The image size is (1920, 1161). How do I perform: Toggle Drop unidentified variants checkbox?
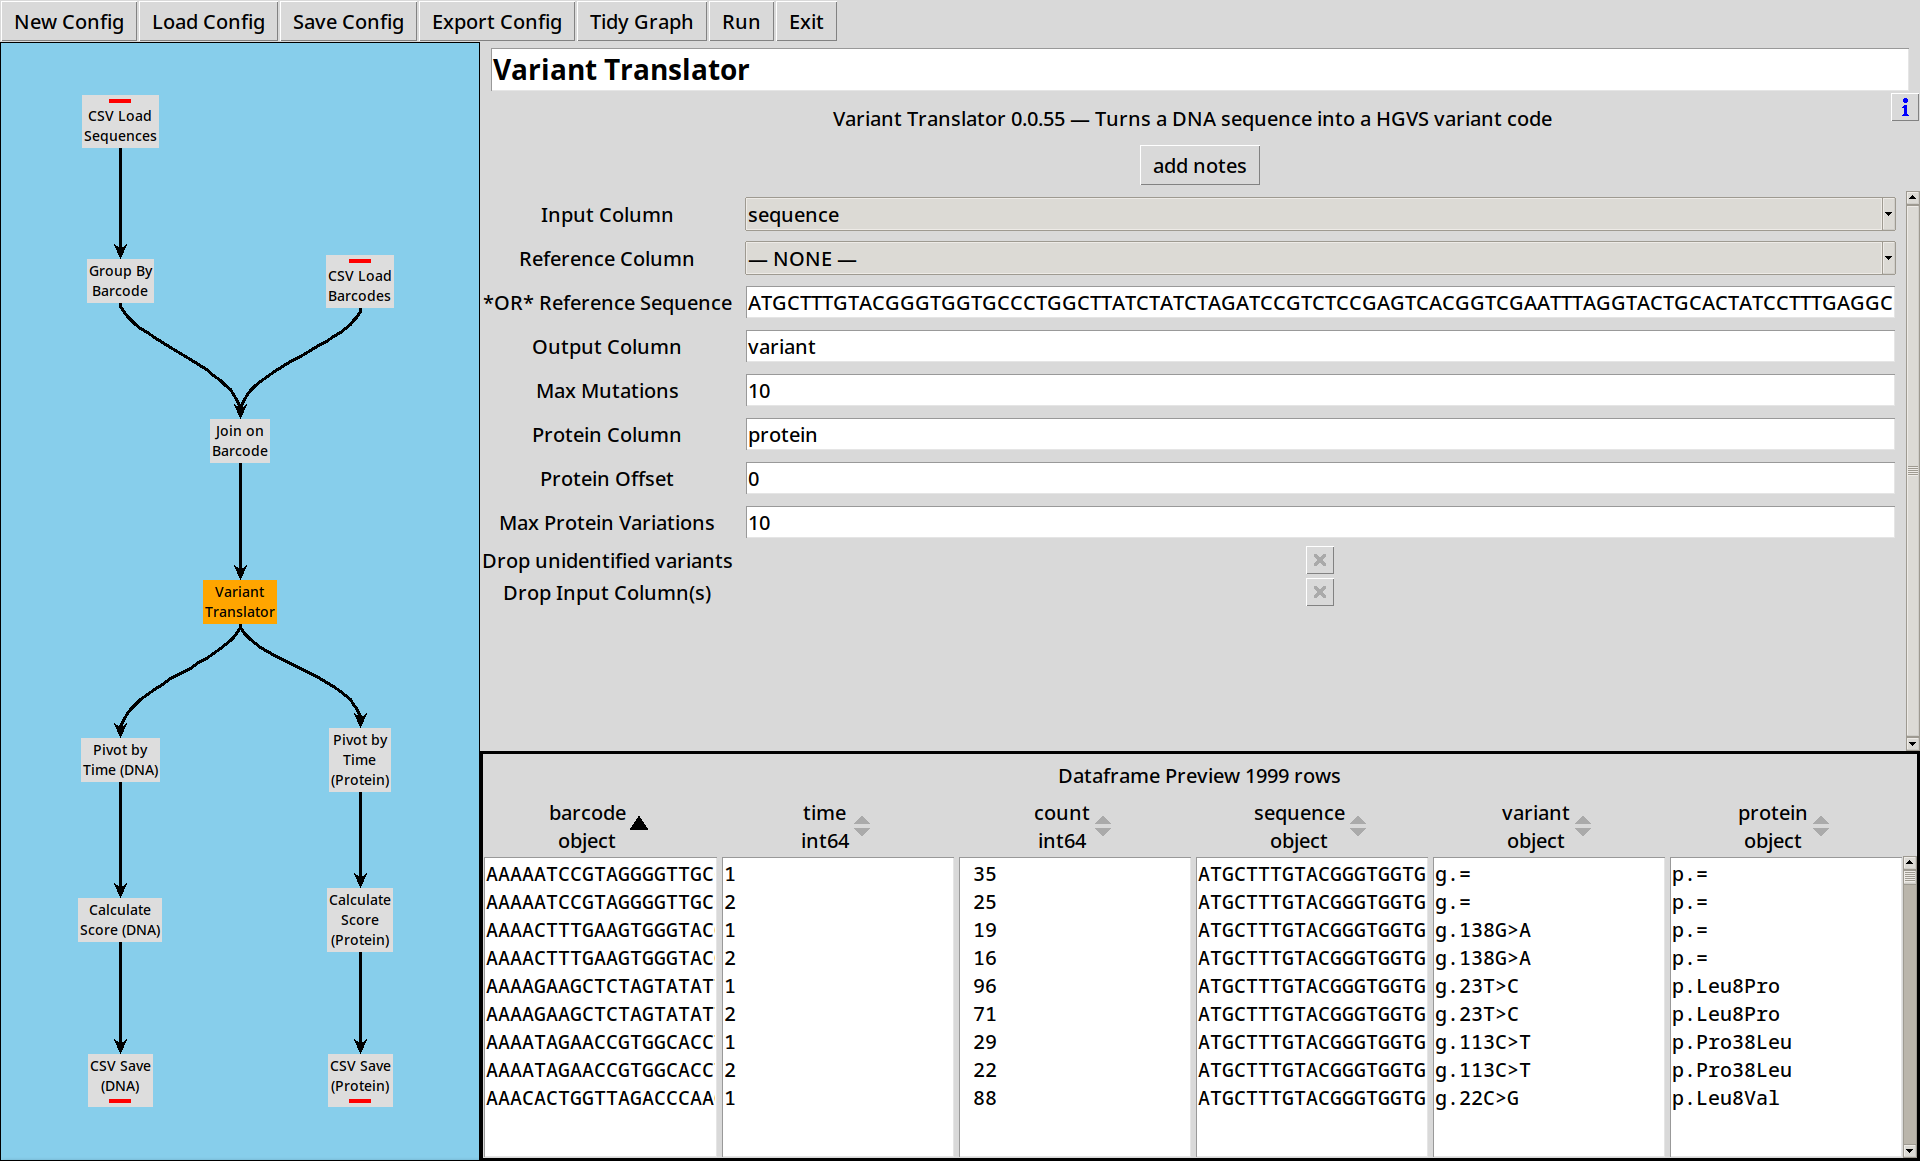tap(1320, 560)
